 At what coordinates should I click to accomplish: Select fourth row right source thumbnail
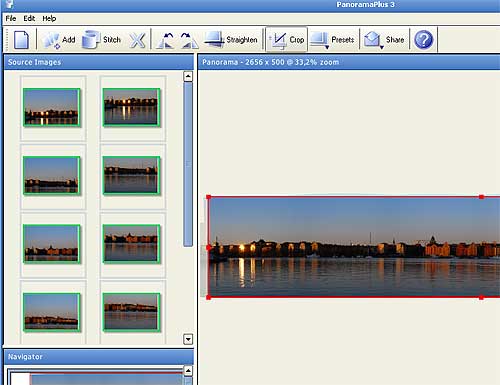131,312
